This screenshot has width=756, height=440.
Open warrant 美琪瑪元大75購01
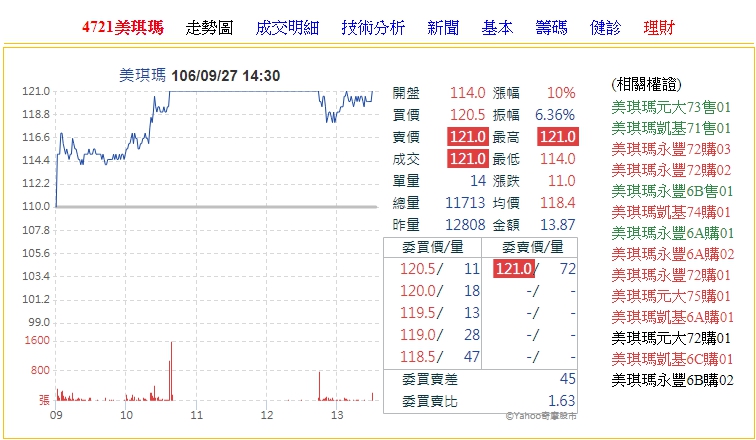(x=671, y=296)
